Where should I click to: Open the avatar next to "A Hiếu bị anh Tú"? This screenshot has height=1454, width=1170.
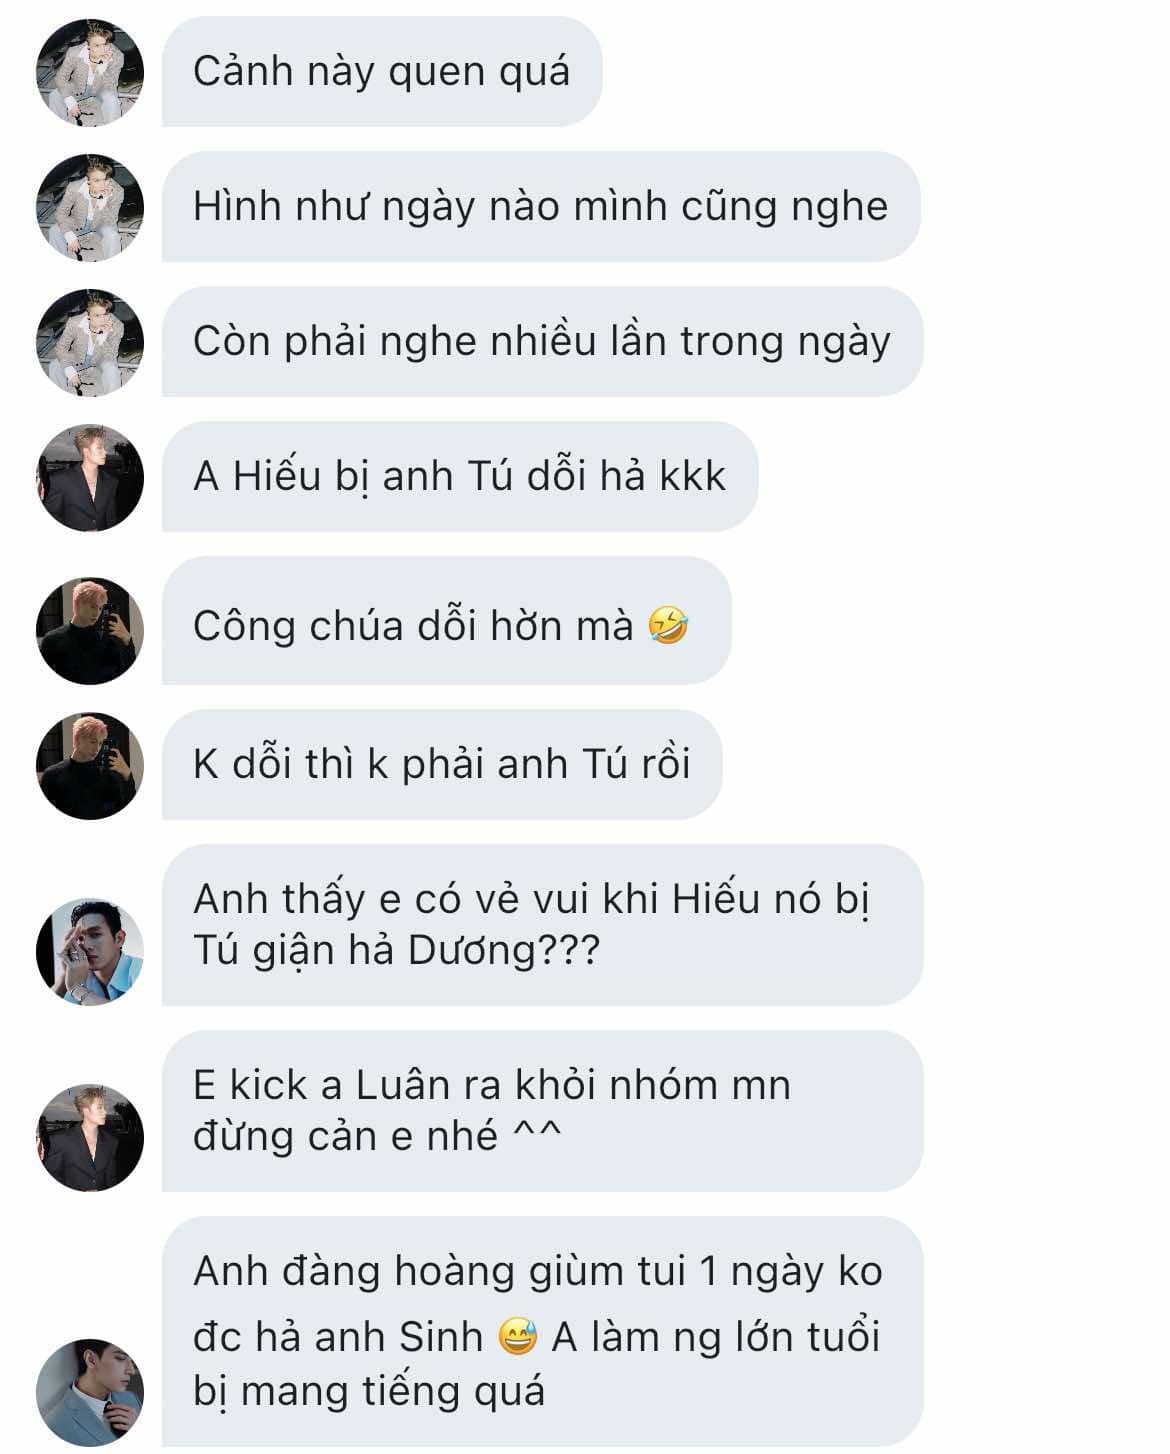(x=90, y=477)
